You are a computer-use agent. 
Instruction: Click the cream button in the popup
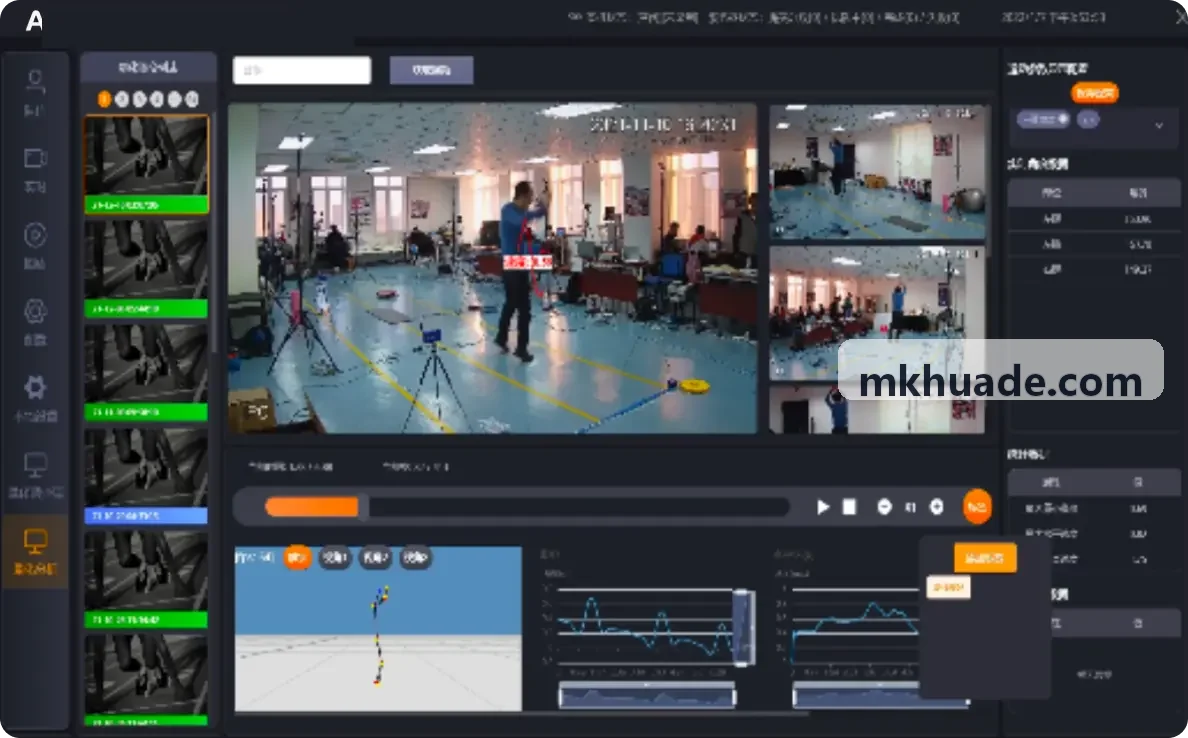pyautogui.click(x=948, y=587)
